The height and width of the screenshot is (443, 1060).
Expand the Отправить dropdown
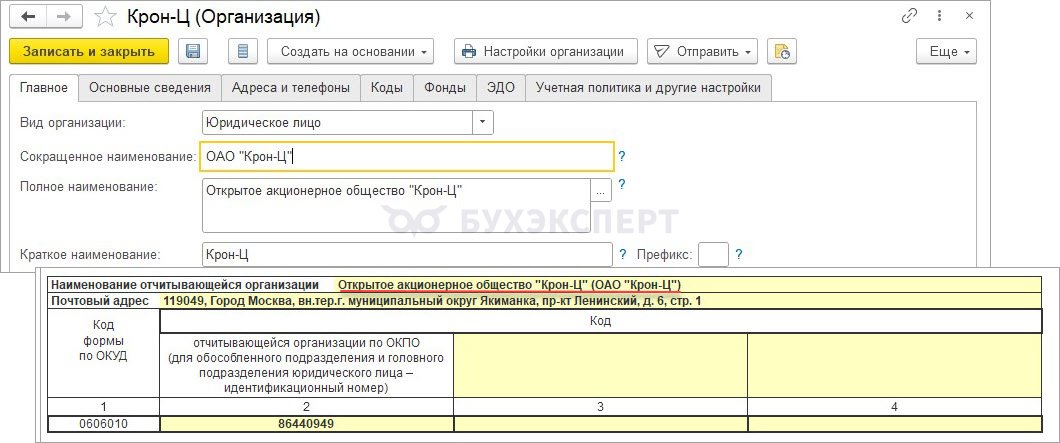[702, 51]
